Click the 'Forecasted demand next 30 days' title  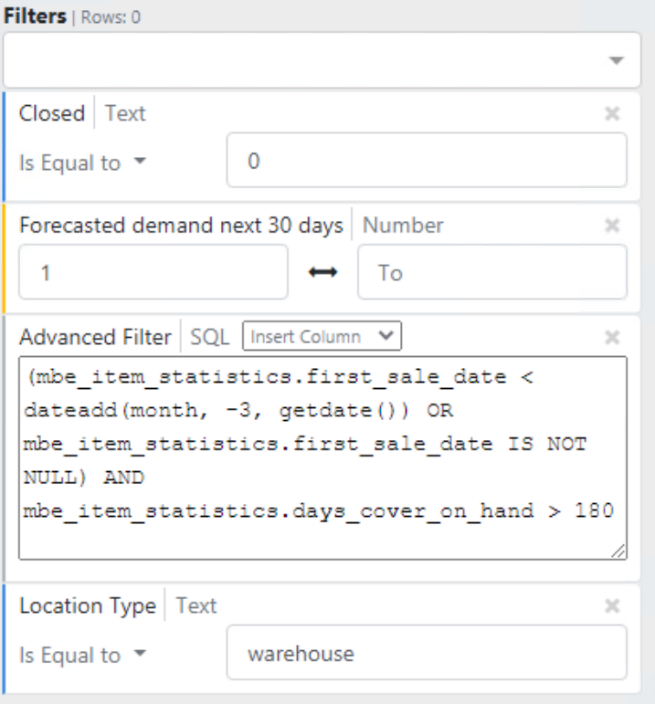pos(180,226)
